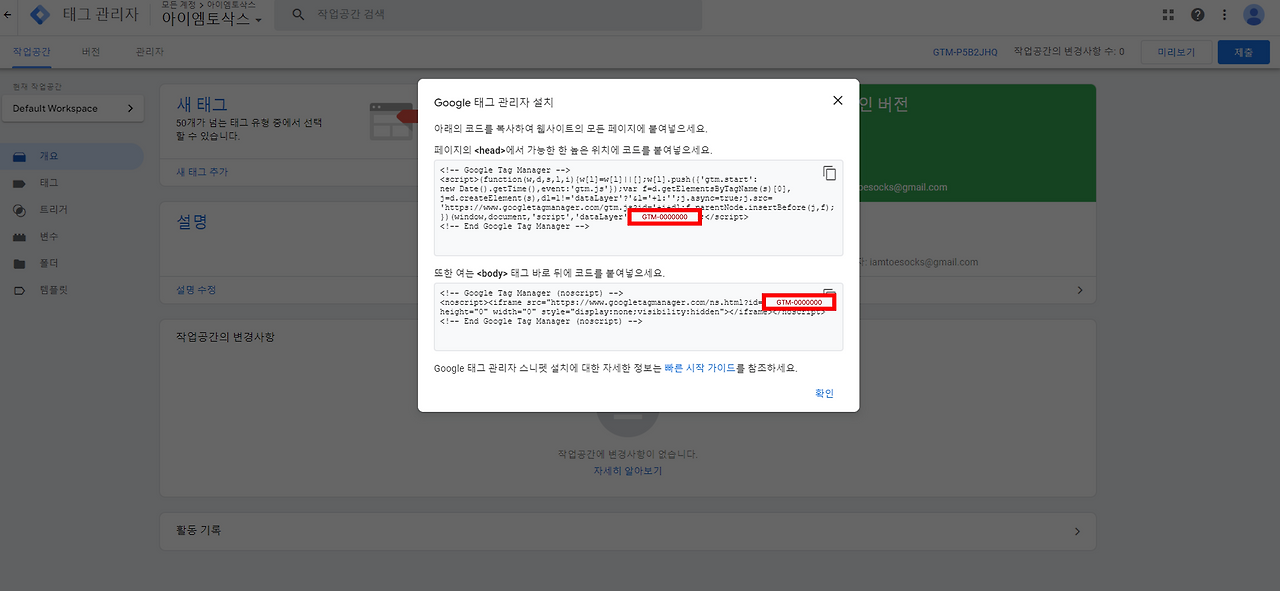Open the user account avatar

click(1254, 15)
